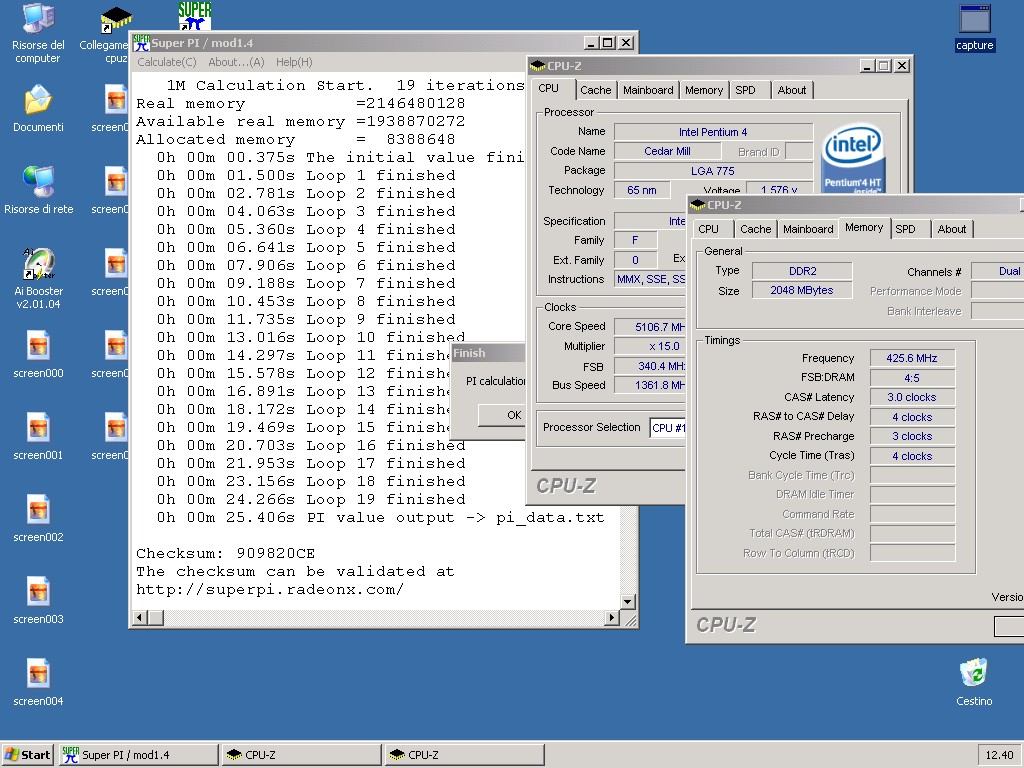This screenshot has width=1024, height=768.
Task: Click the CPU-Z taskbar button beside Super PI
Action: [x=301, y=755]
